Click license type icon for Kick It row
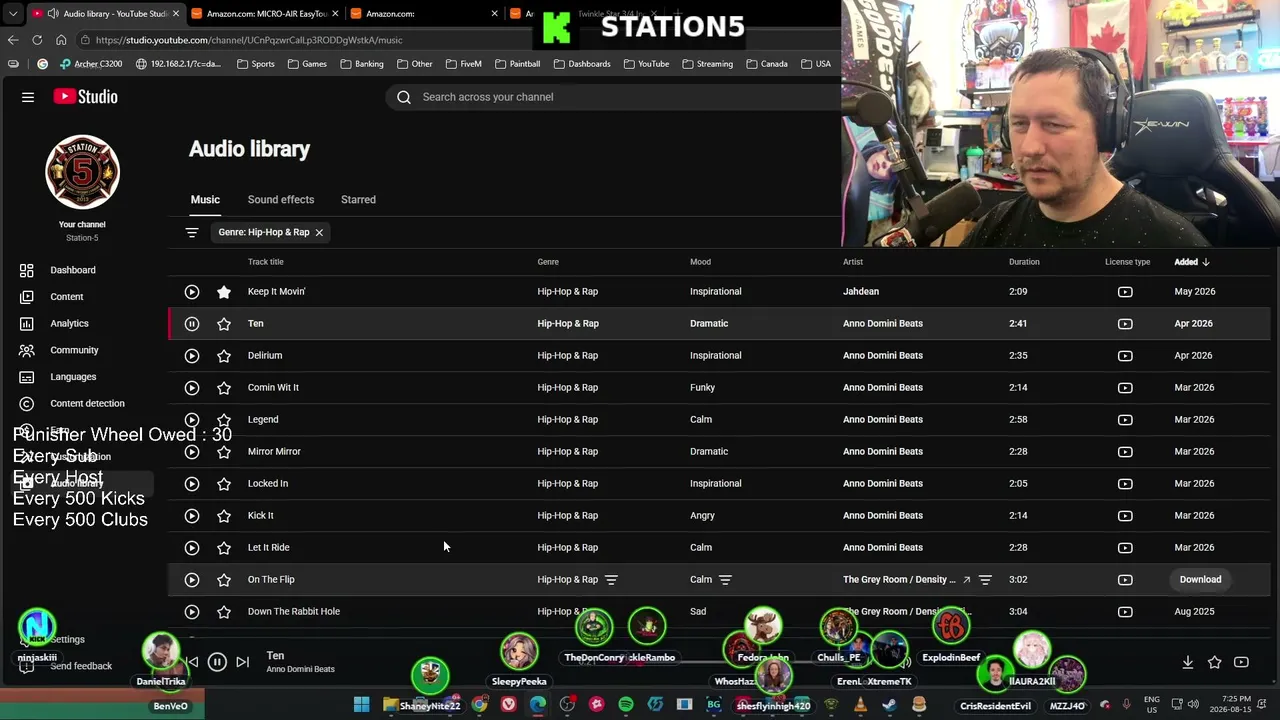Screen dimensions: 1280x720 (x=1125, y=516)
